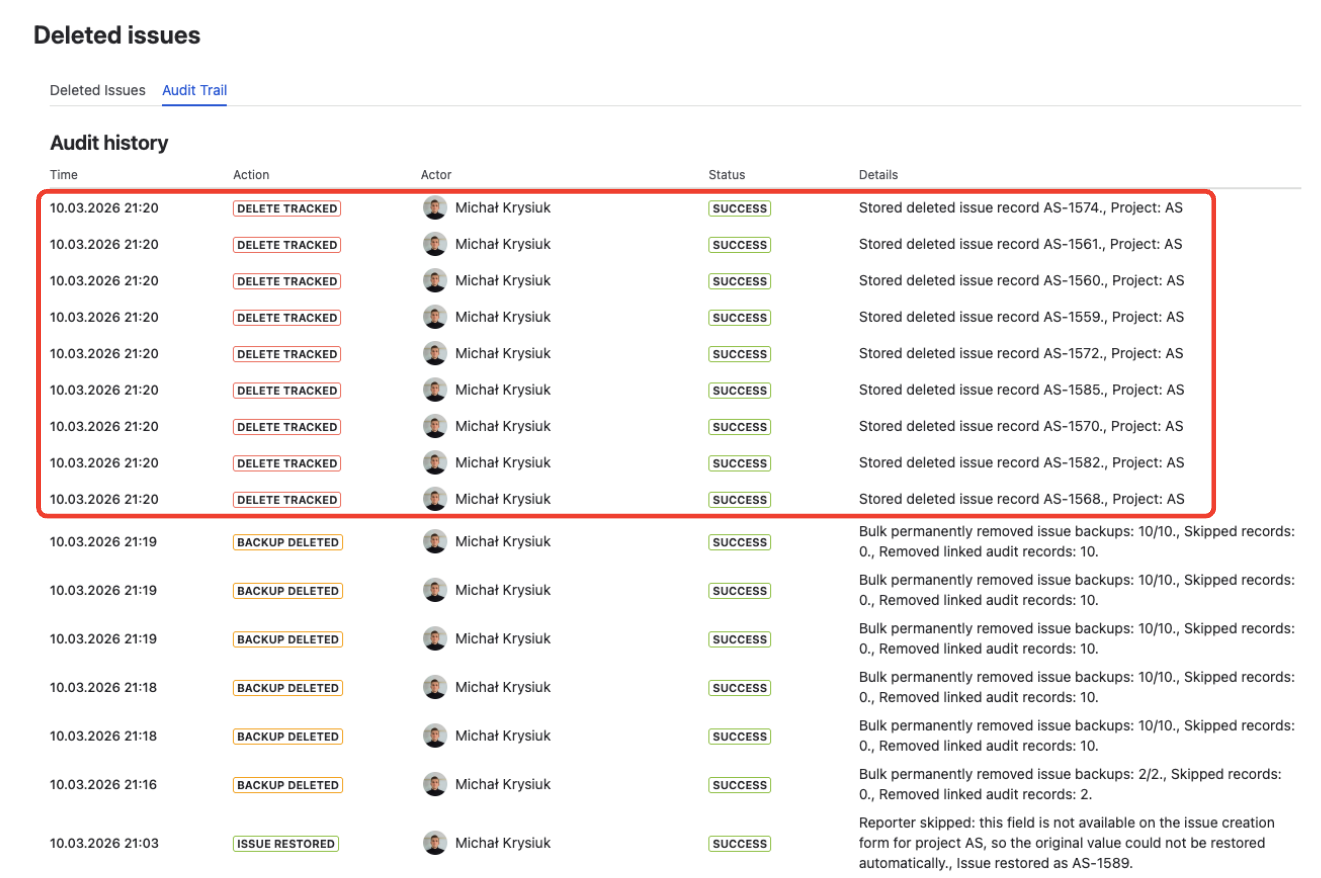1321x878 pixels.
Task: Click the avatar in the 21:18 BACKUP DELETED row
Action: [x=435, y=687]
